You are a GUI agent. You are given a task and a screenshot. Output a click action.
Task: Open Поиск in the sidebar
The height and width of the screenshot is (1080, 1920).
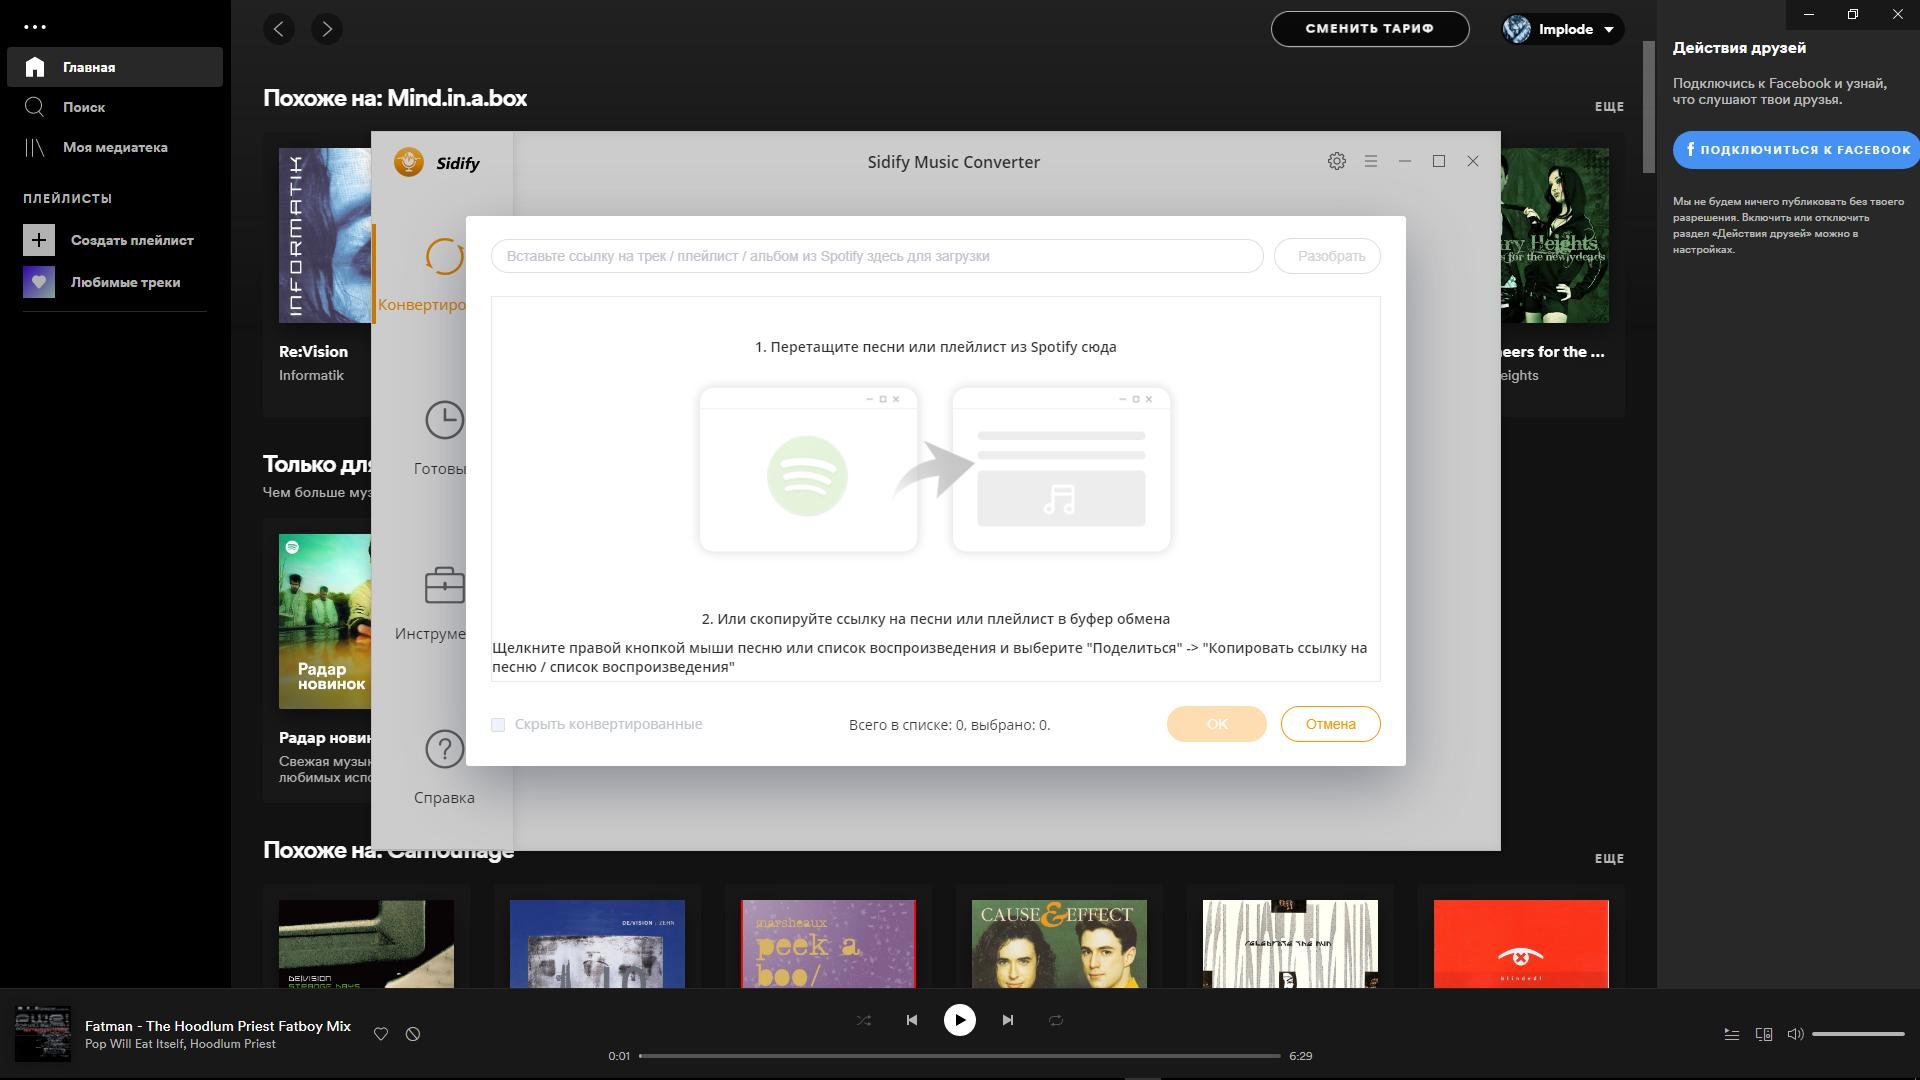(84, 107)
